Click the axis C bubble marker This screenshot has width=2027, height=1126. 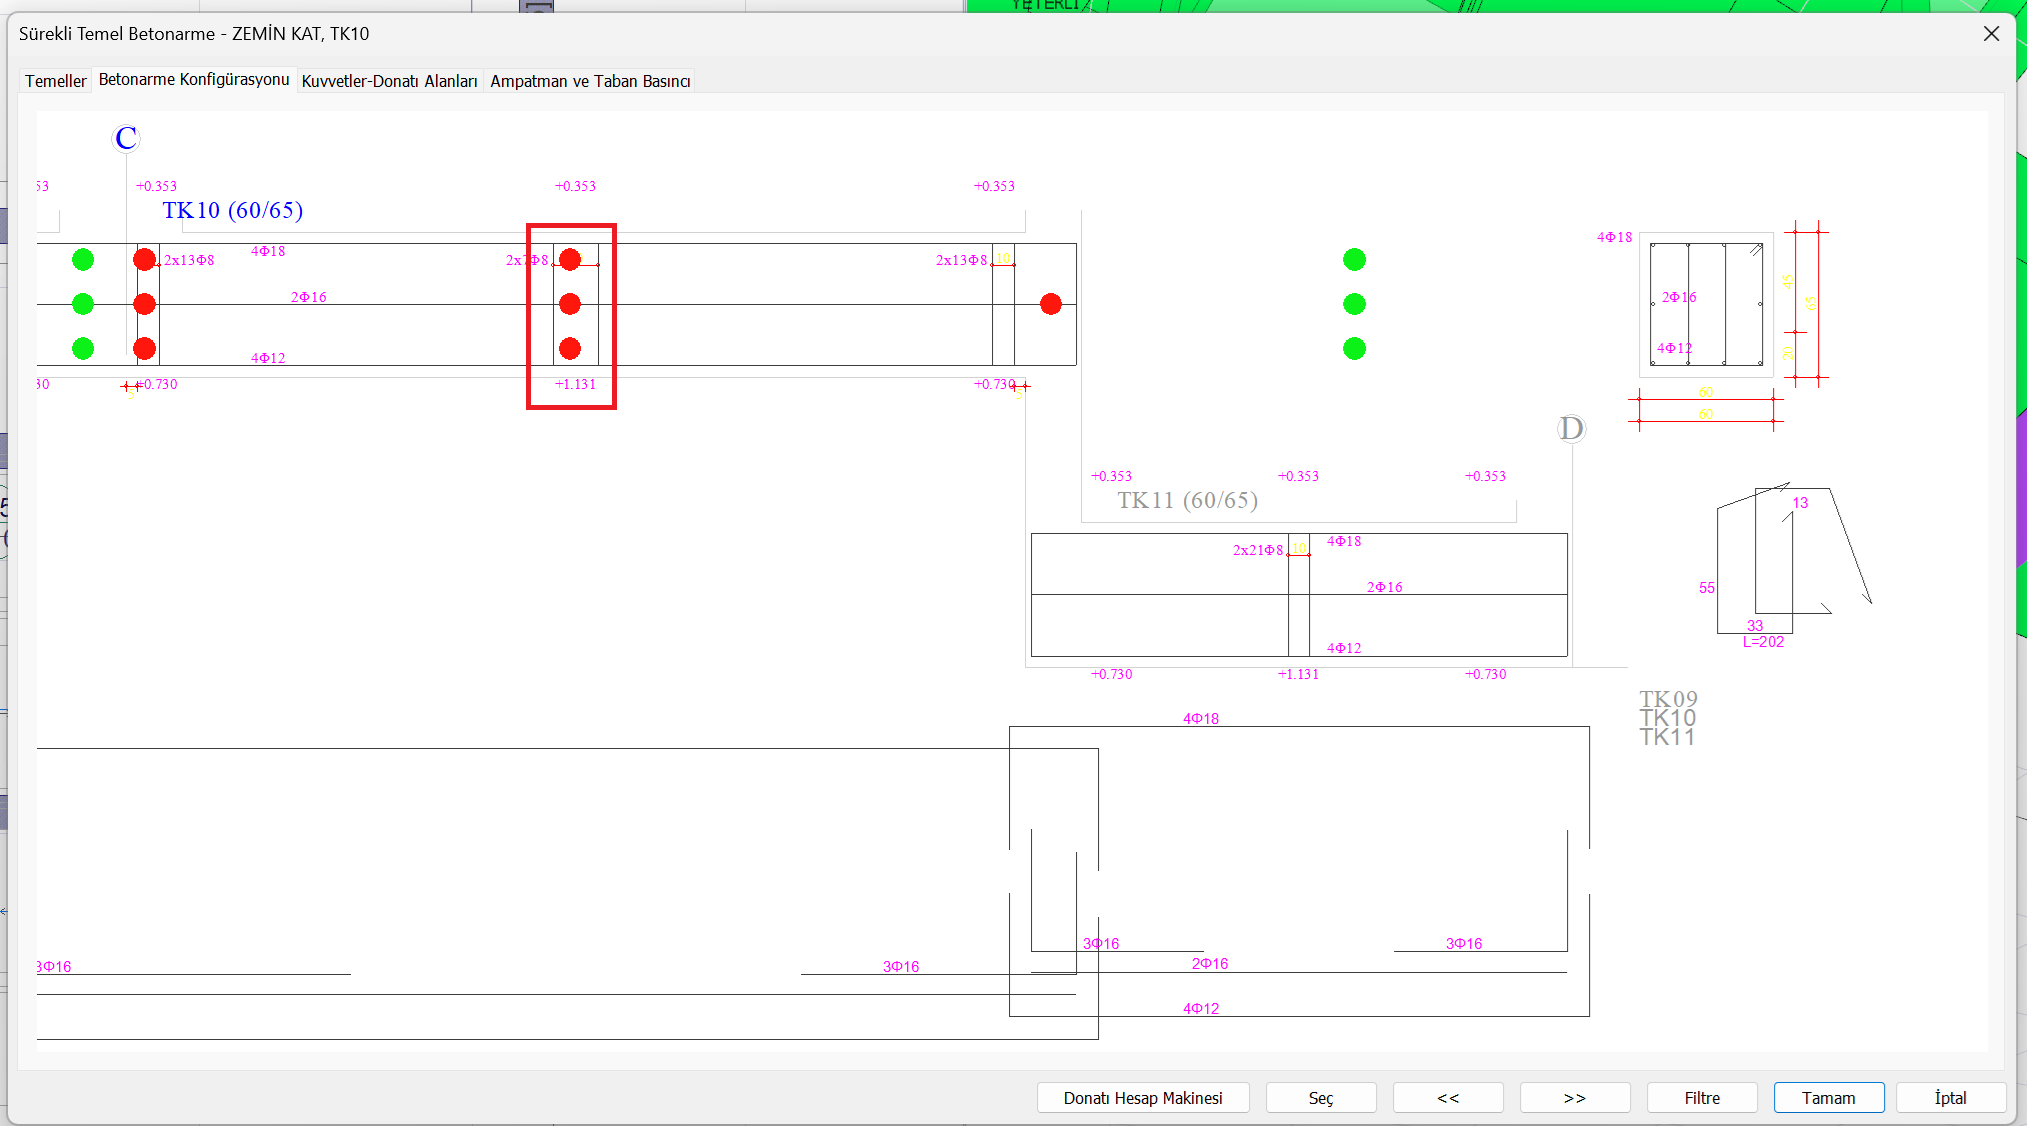coord(126,138)
